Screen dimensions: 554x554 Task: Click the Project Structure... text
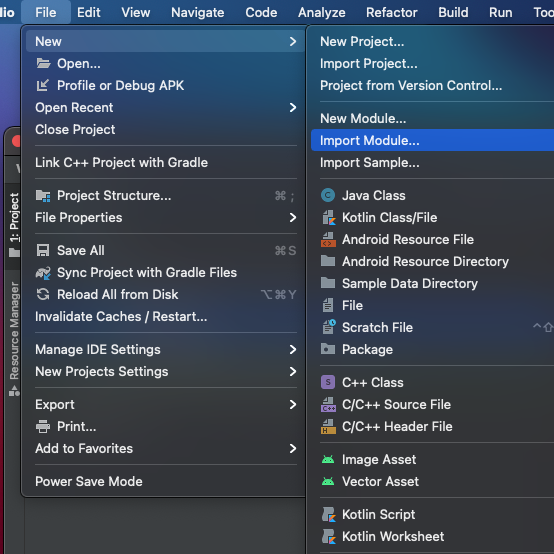pyautogui.click(x=114, y=196)
